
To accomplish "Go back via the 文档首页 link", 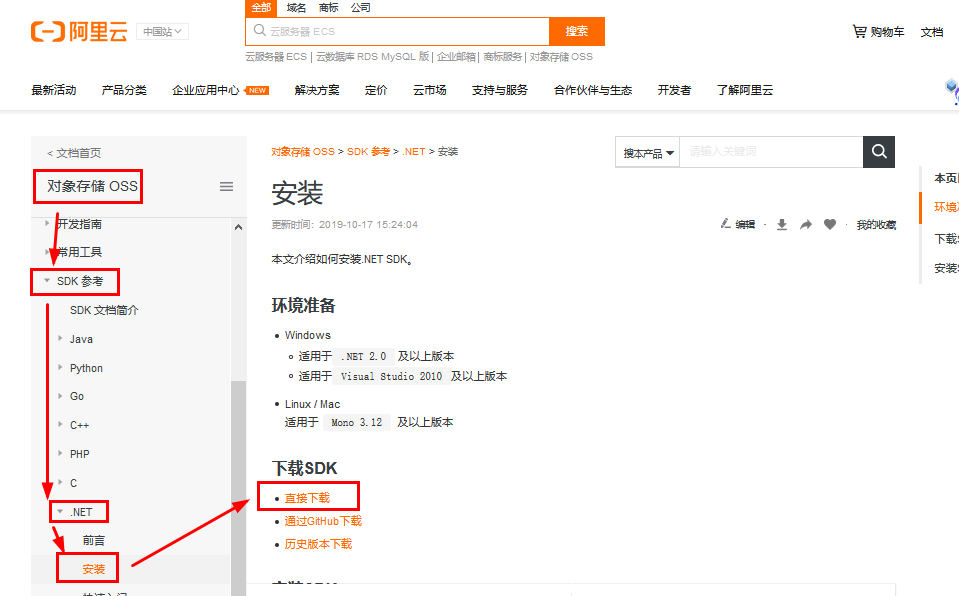I will pyautogui.click(x=74, y=153).
